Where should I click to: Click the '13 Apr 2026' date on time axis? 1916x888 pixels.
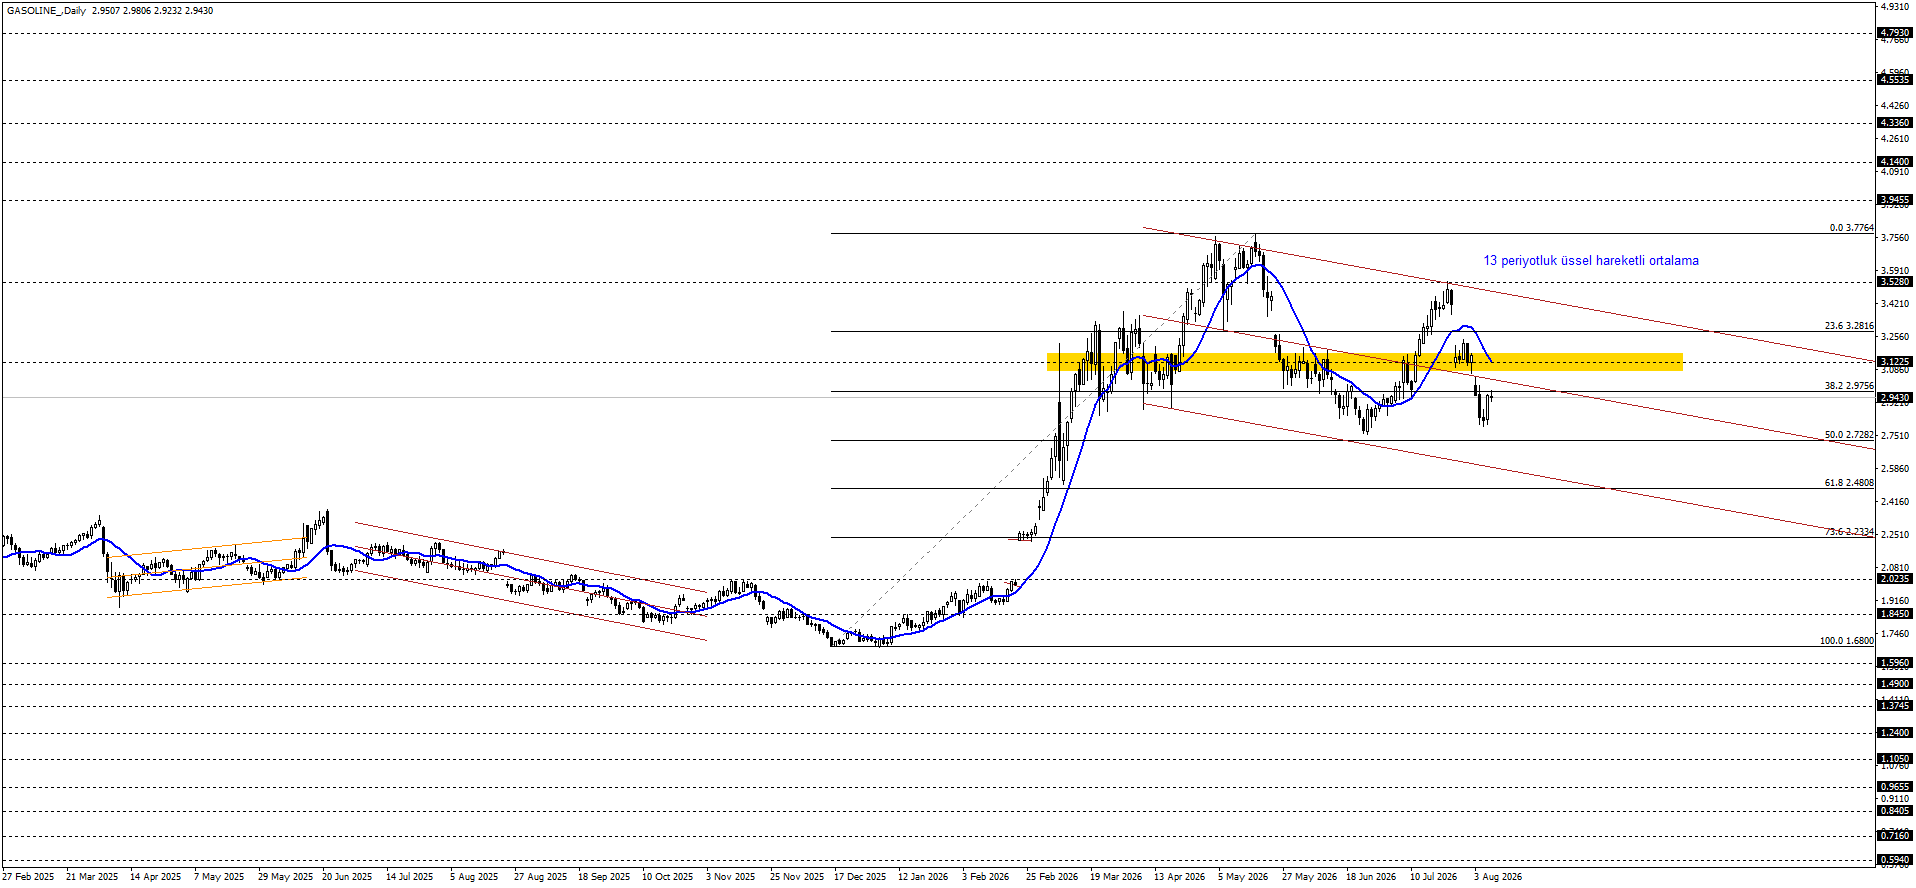pyautogui.click(x=1180, y=877)
